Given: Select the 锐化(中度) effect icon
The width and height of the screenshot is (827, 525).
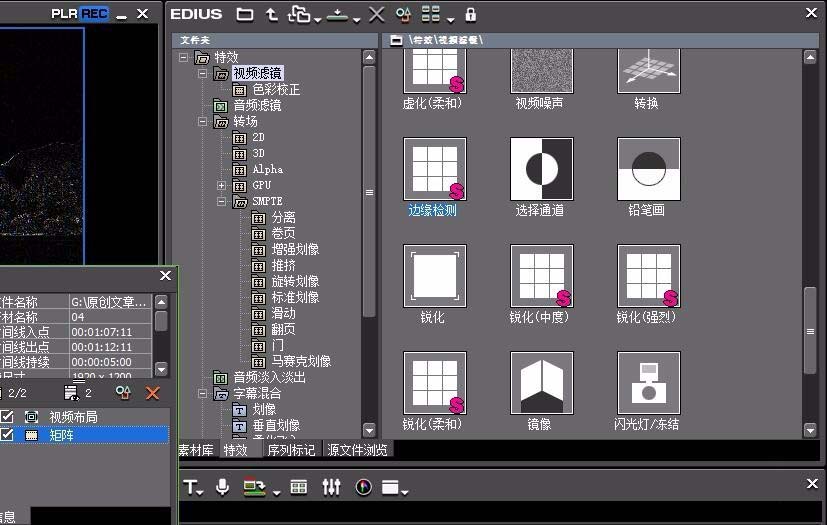Looking at the screenshot, I should [x=542, y=276].
